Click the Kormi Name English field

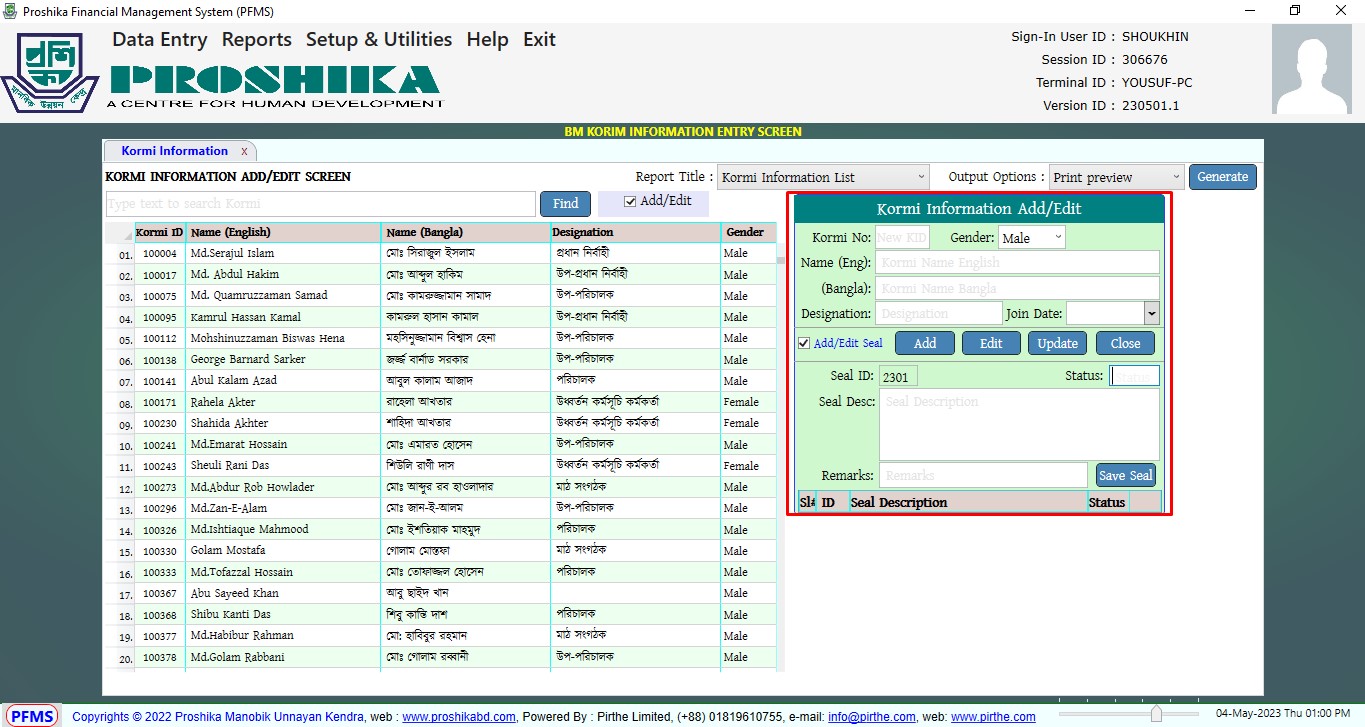pyautogui.click(x=1017, y=262)
